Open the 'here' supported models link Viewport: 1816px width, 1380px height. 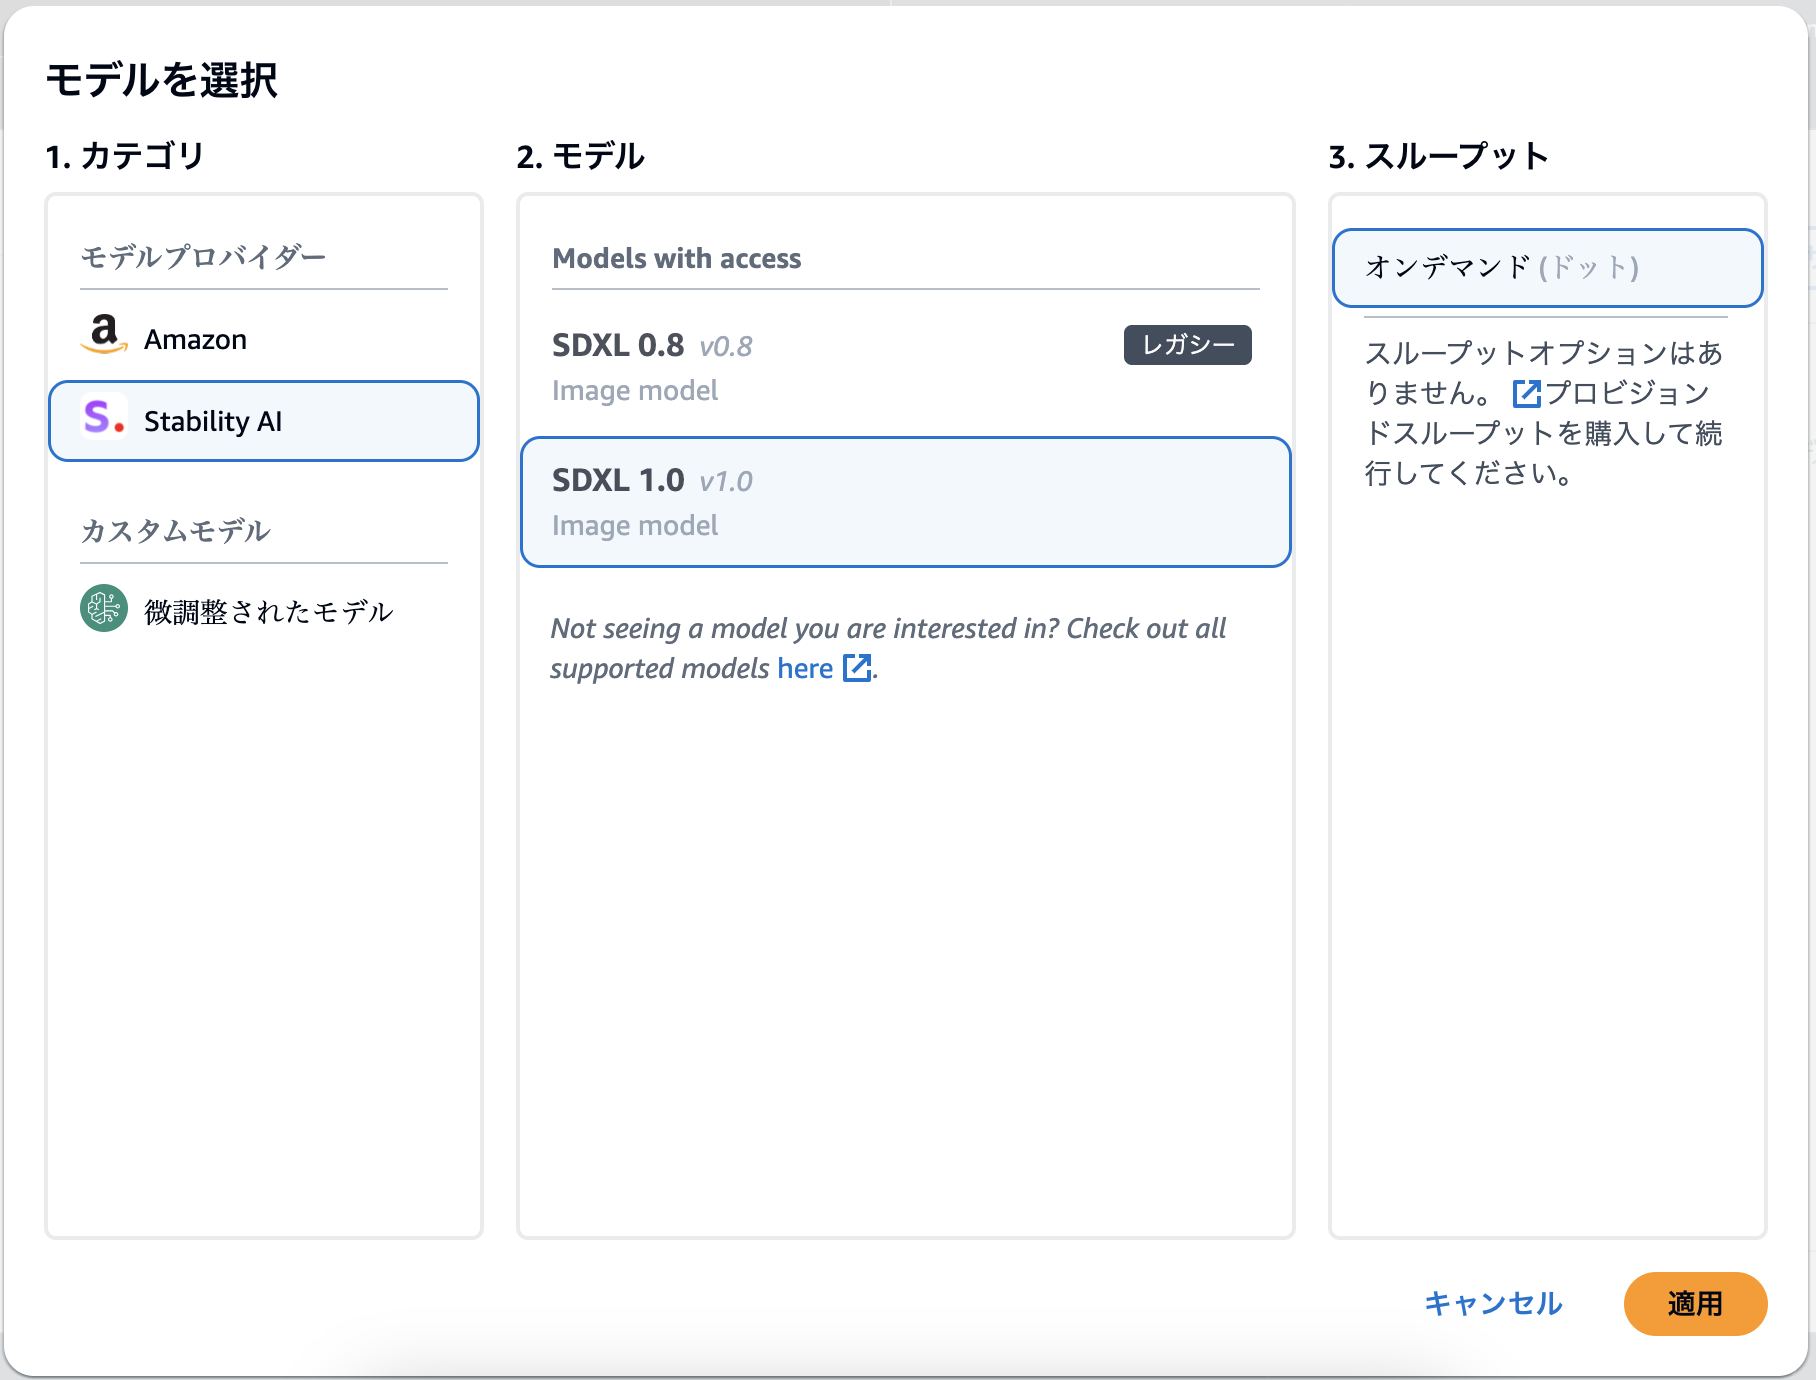click(x=805, y=668)
